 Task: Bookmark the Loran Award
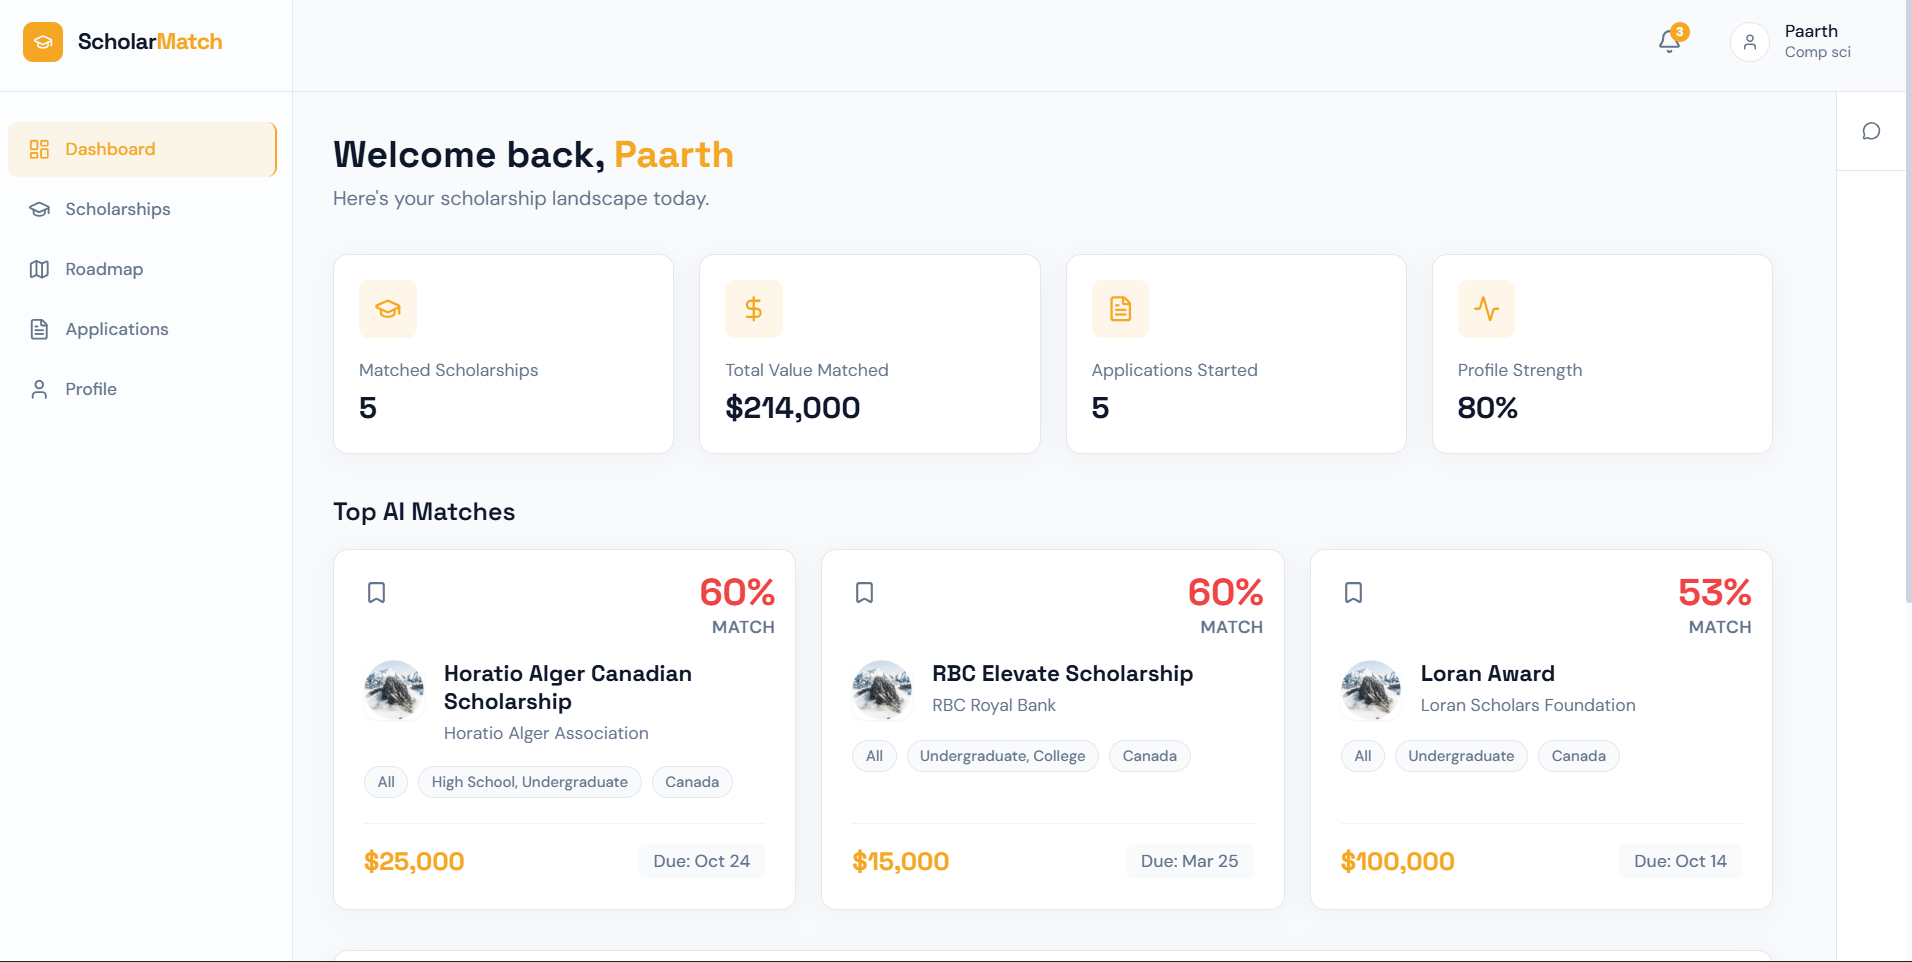tap(1353, 593)
